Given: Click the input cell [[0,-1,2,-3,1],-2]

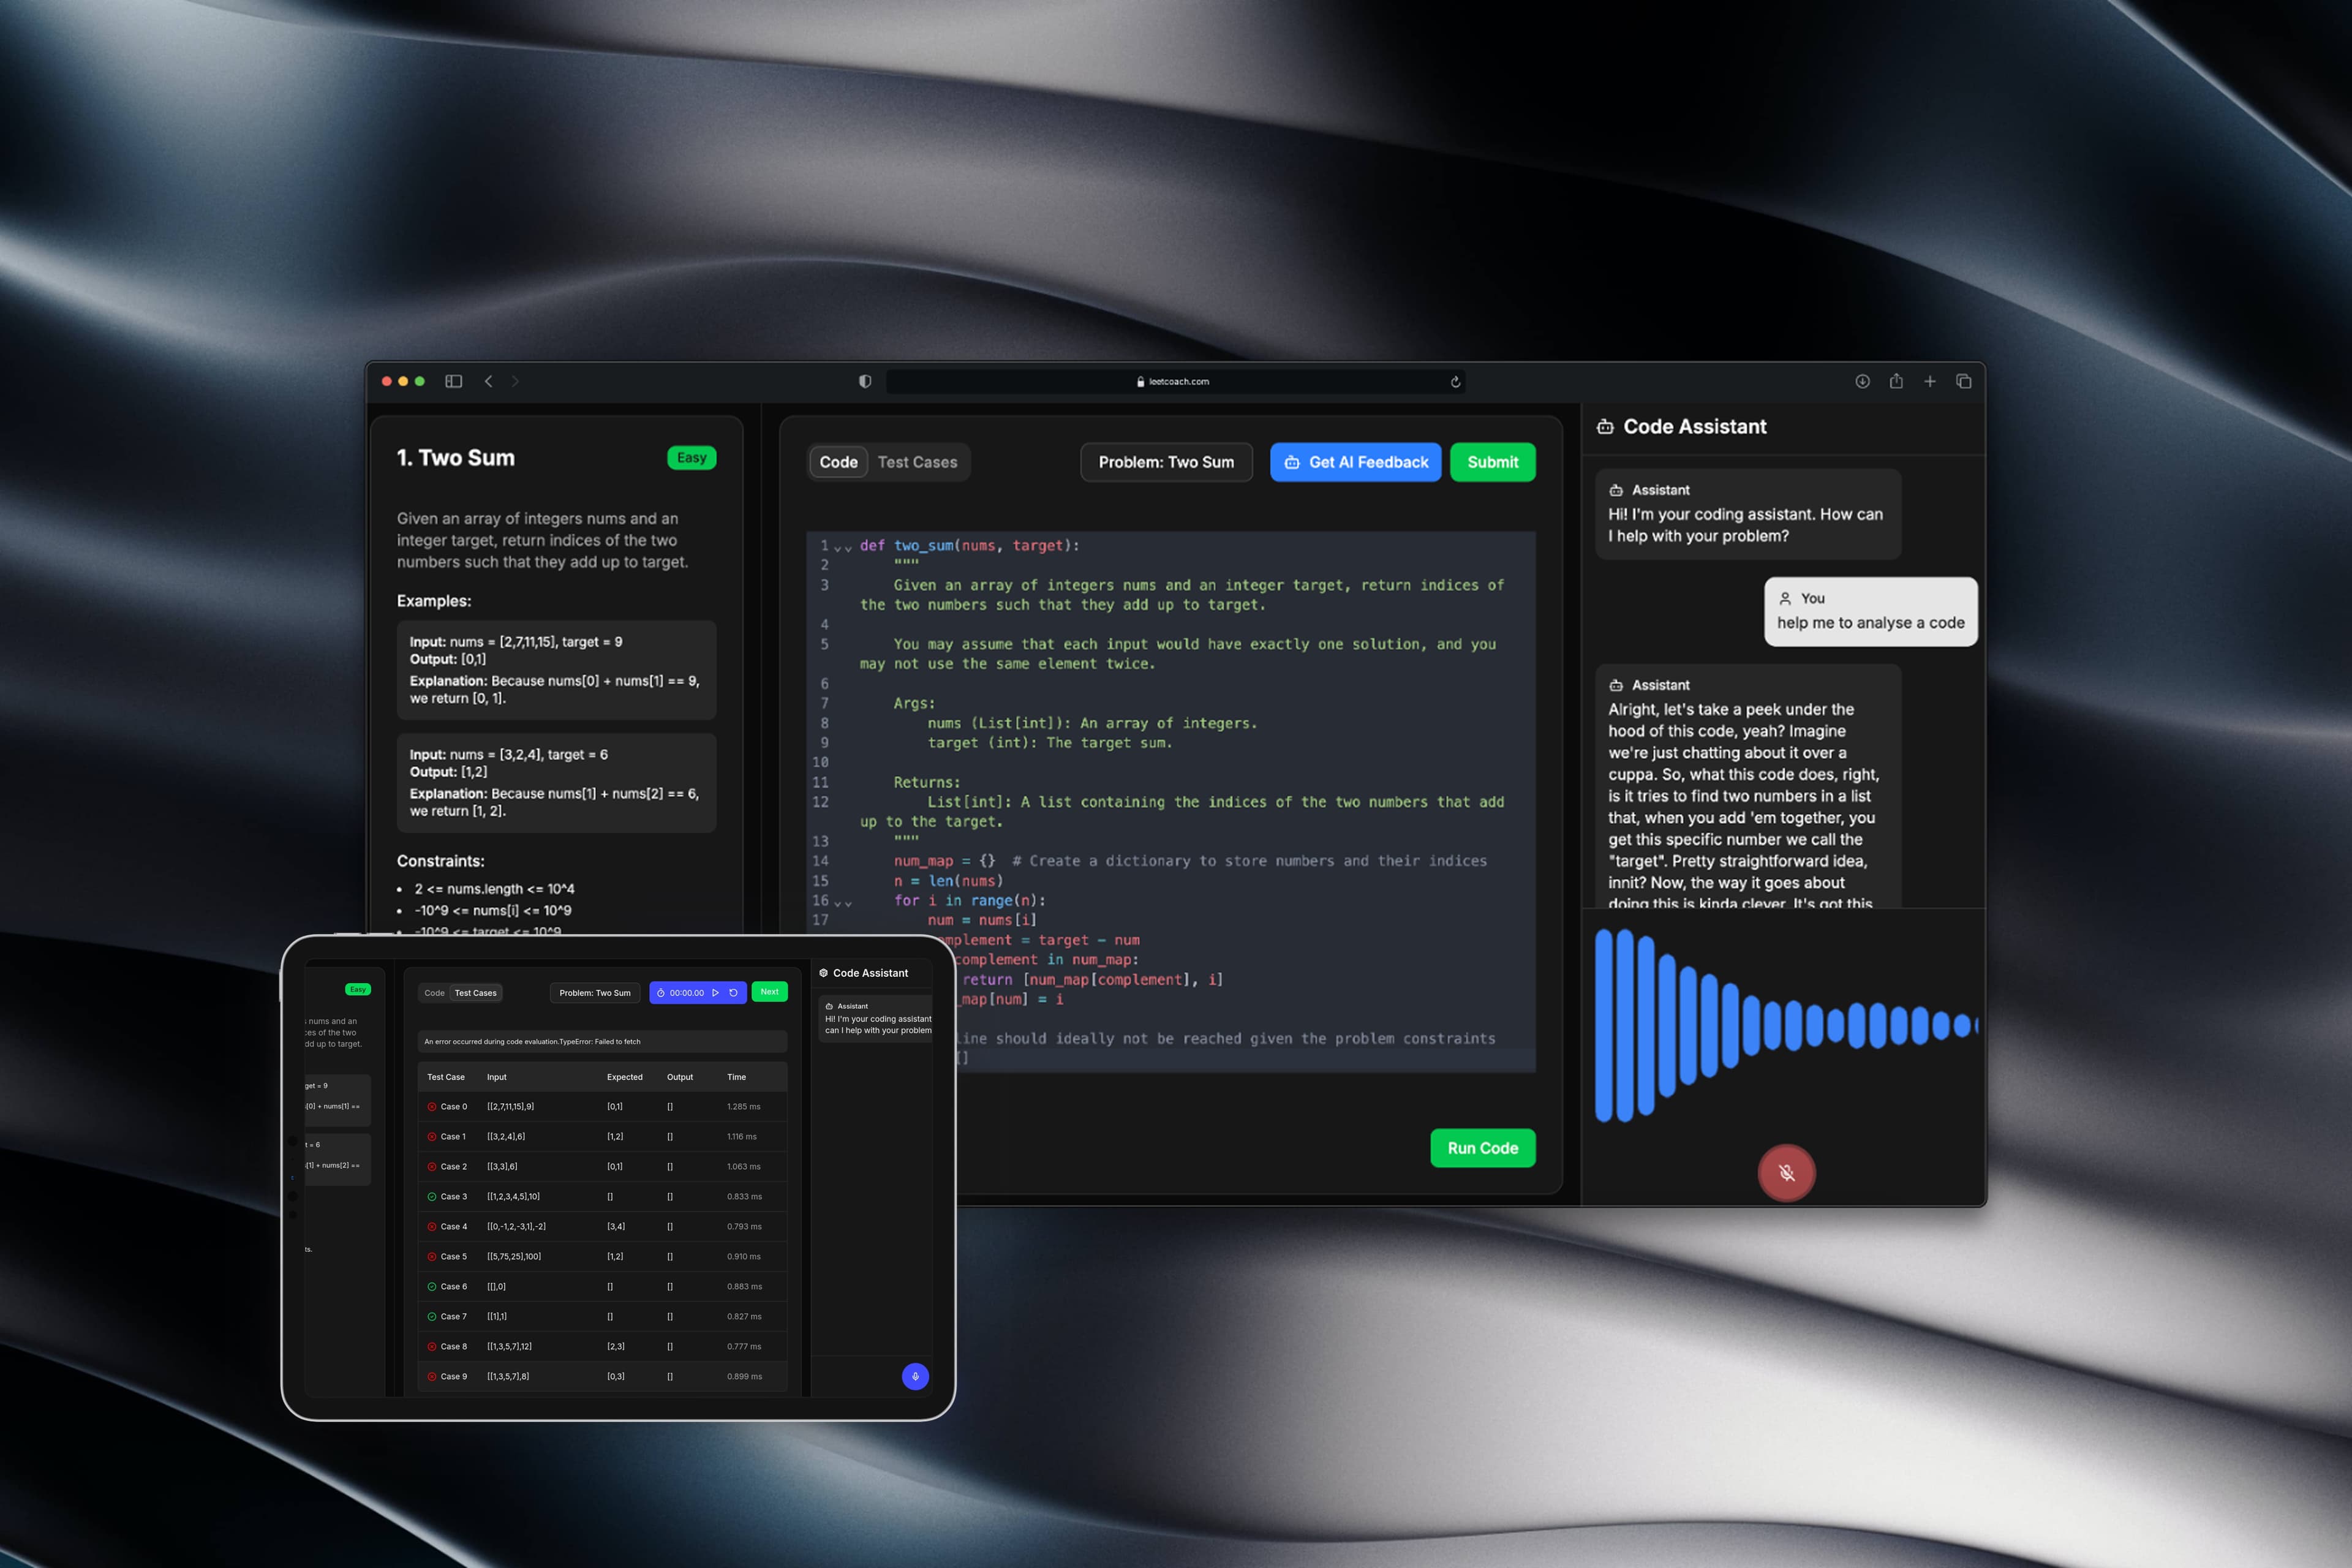Looking at the screenshot, I should coord(516,1227).
